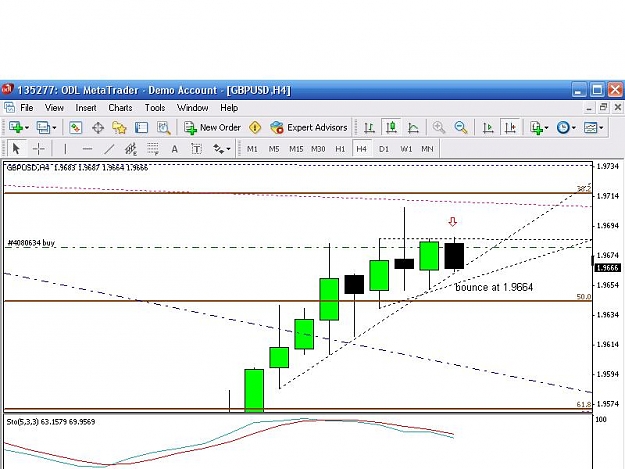Open the View menu

coord(54,108)
